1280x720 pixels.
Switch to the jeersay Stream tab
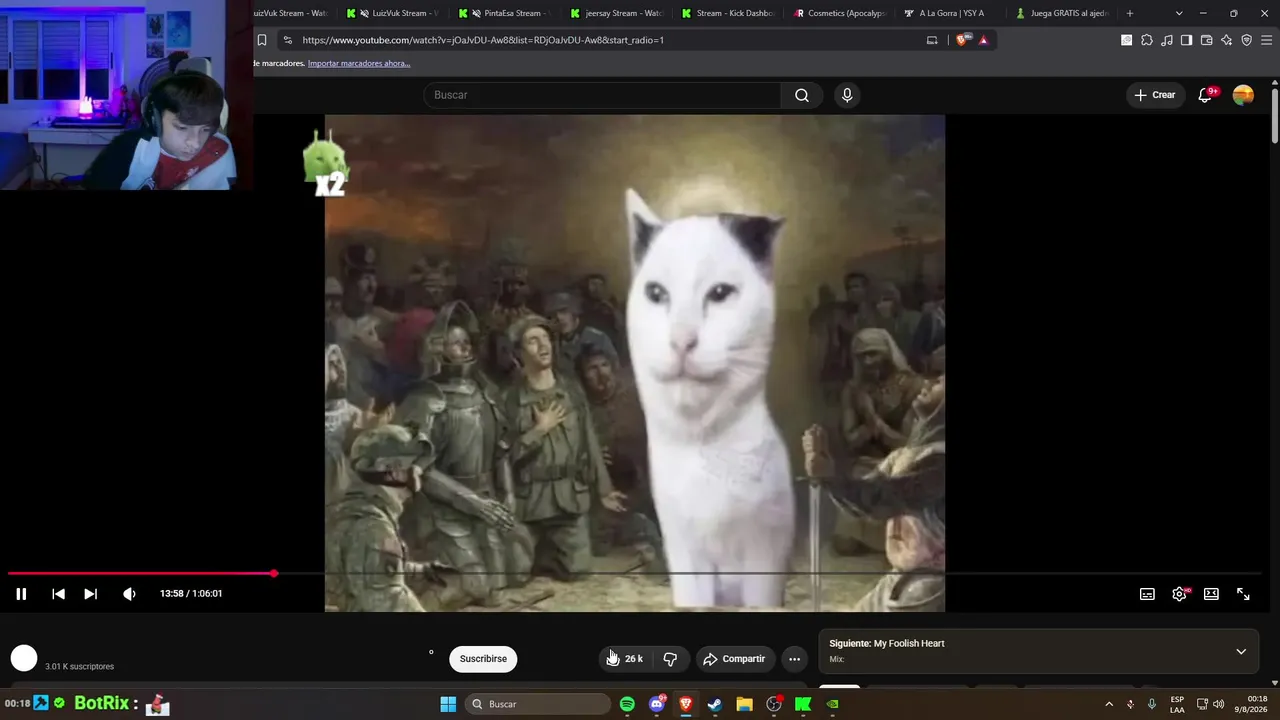(x=618, y=13)
